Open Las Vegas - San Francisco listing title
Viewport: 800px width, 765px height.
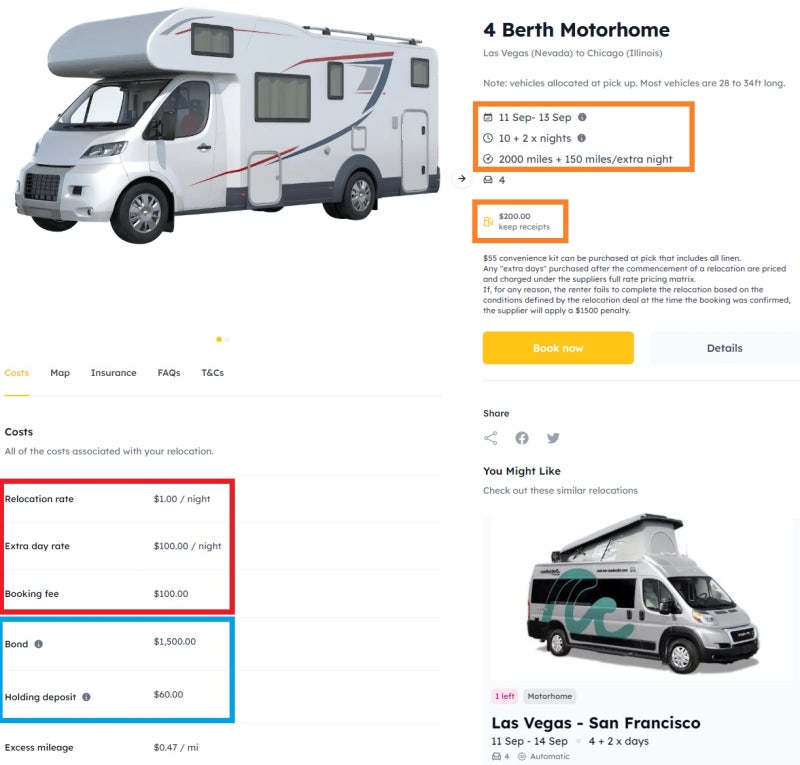[595, 722]
